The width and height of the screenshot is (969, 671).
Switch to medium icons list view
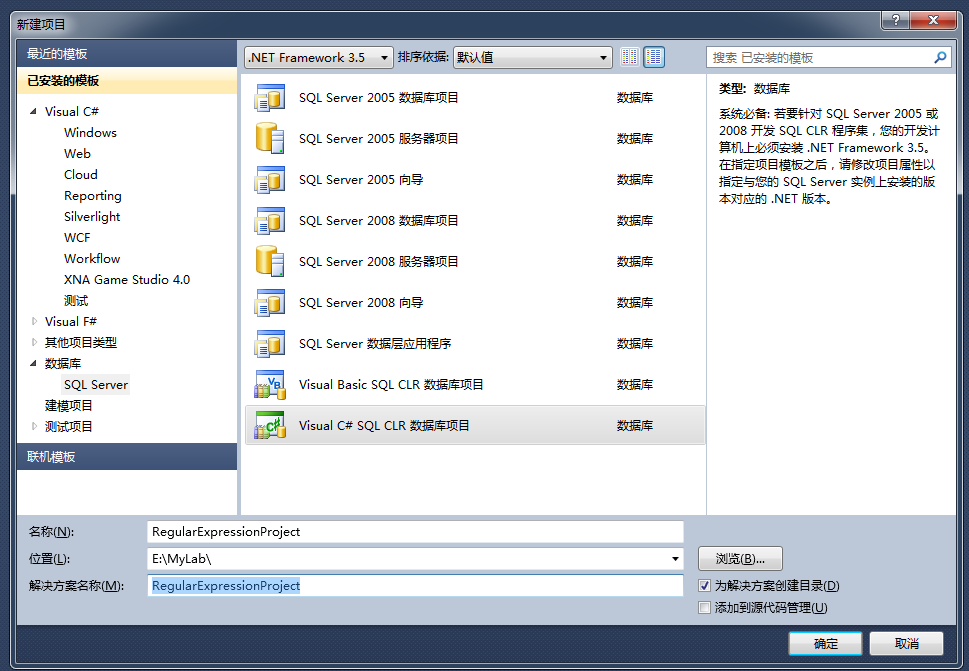click(654, 57)
